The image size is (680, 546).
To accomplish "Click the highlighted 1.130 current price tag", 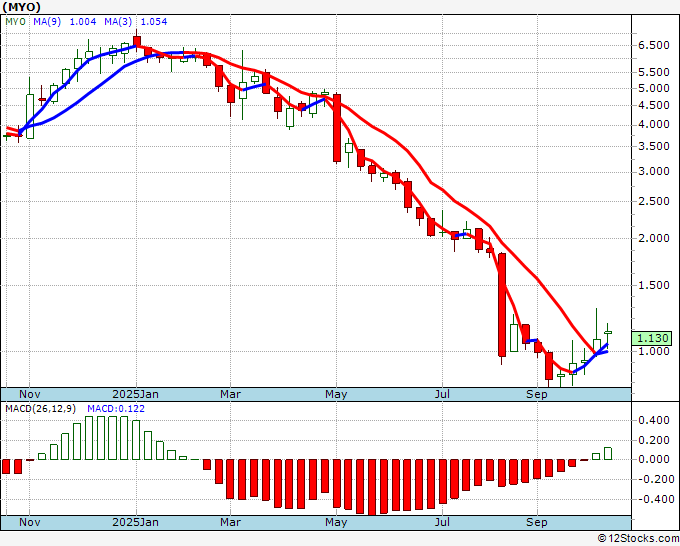I will [652, 338].
